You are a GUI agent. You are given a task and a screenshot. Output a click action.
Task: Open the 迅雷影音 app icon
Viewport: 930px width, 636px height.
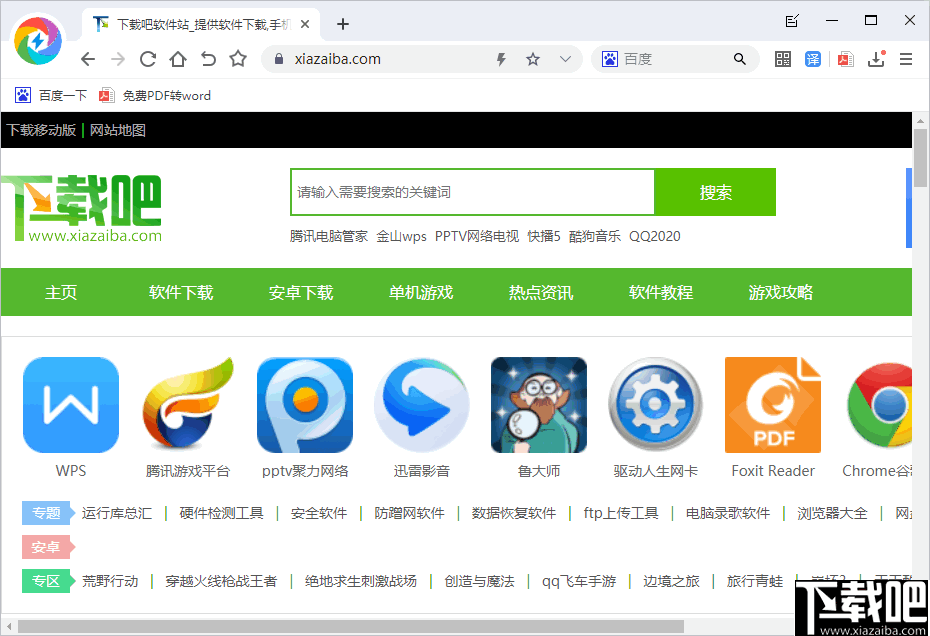422,405
